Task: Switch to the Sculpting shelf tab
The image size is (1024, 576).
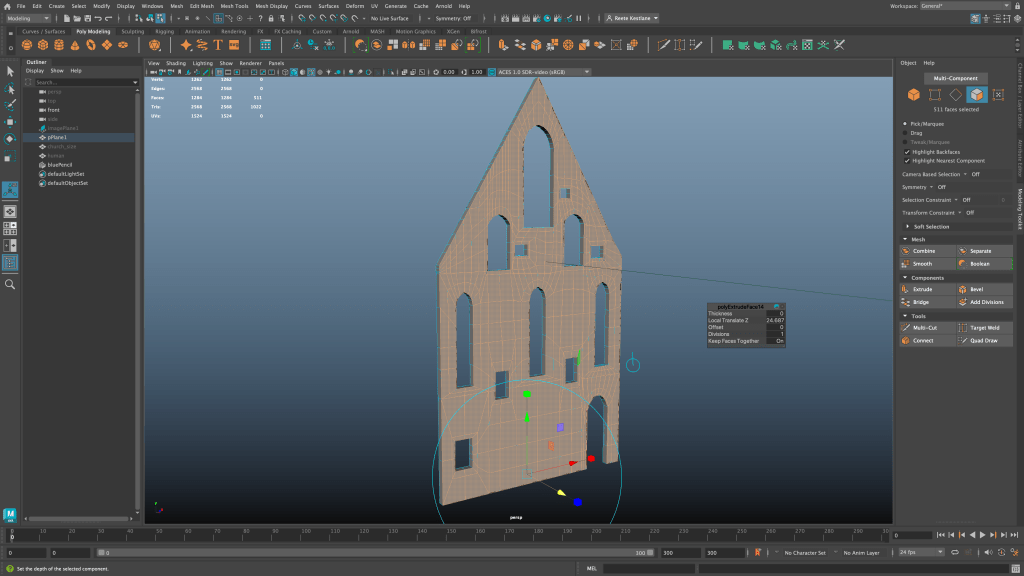Action: (132, 31)
